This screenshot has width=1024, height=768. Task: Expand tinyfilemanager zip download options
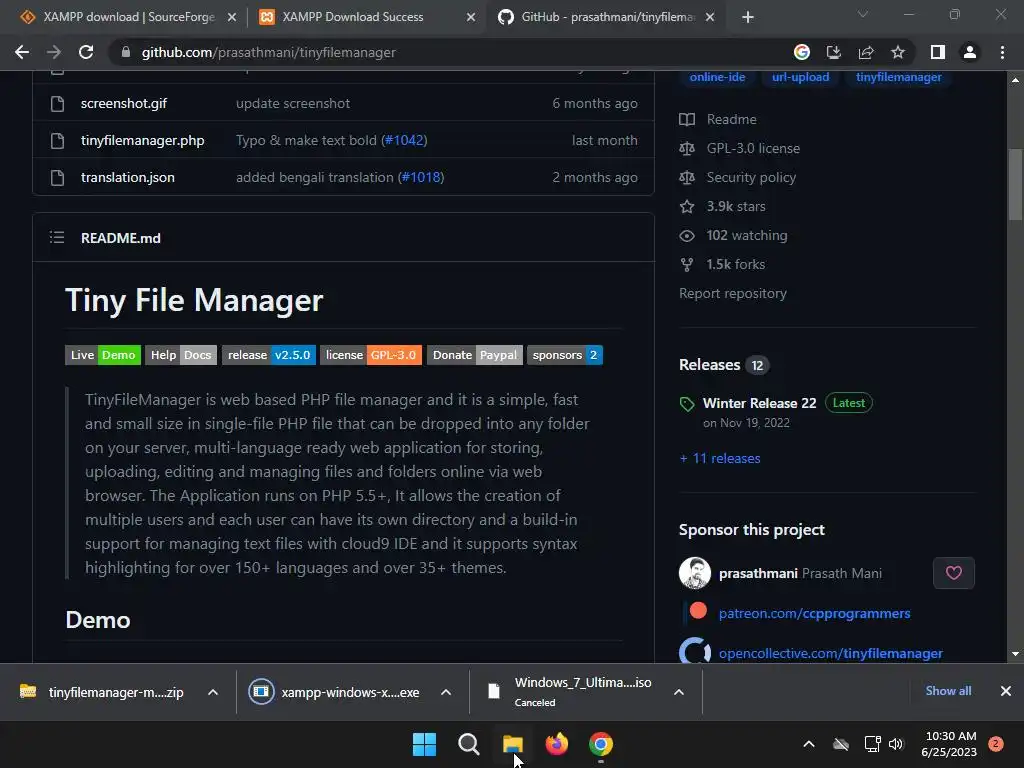click(213, 692)
